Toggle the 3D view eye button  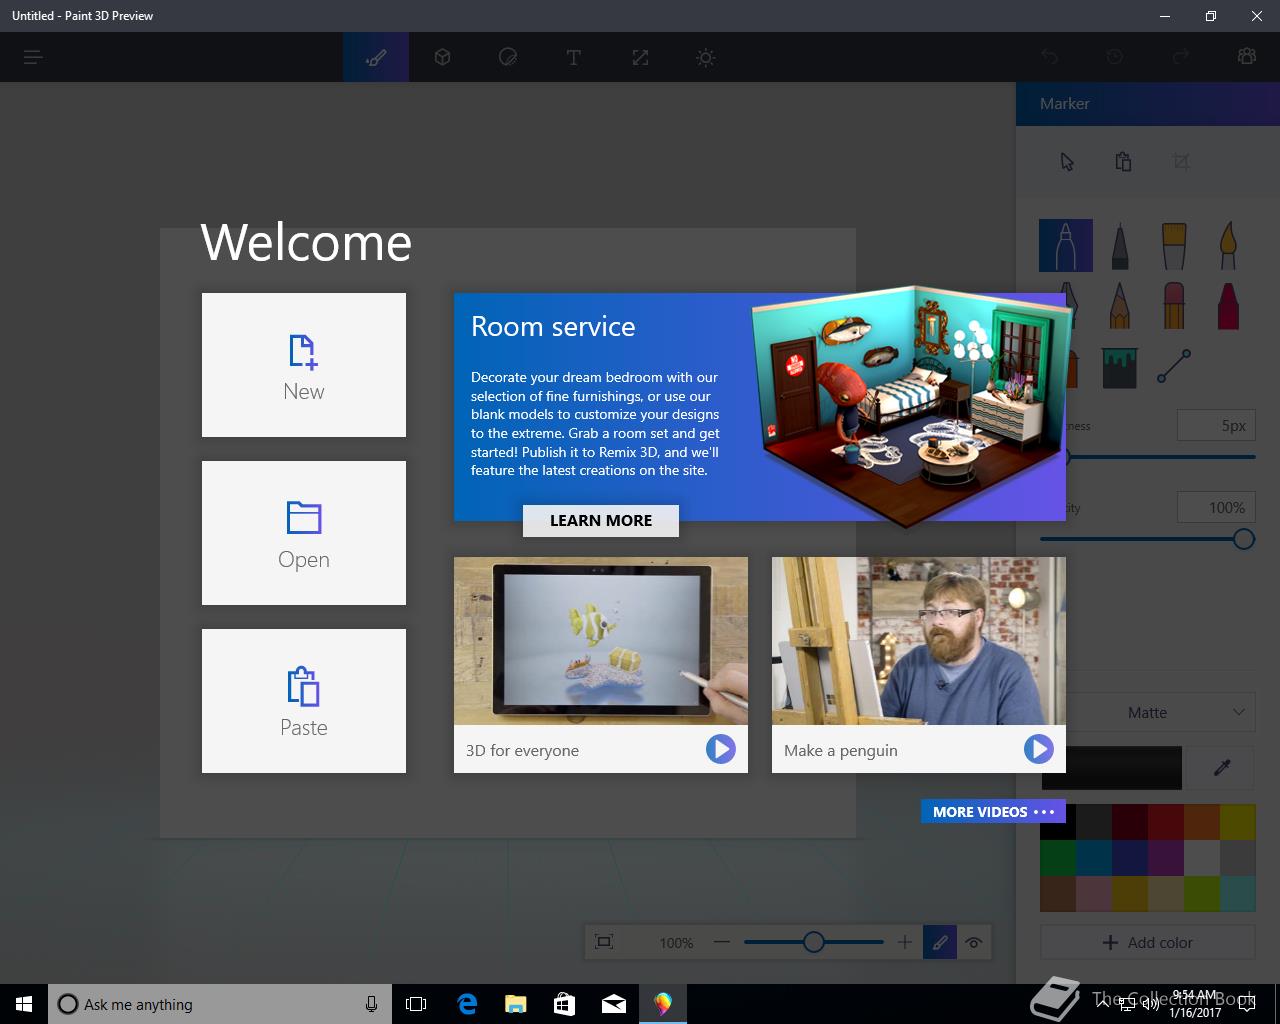coord(974,942)
